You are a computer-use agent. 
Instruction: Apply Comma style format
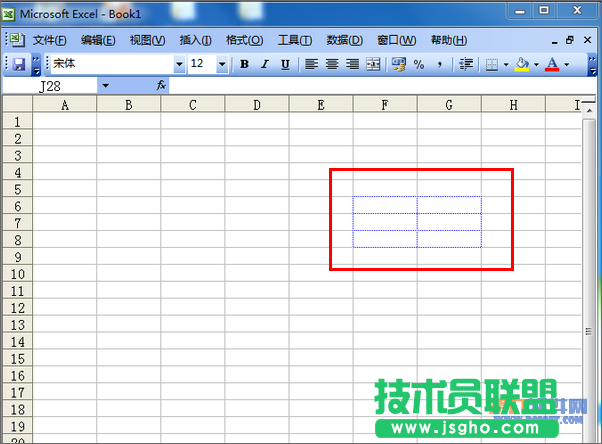coord(440,64)
